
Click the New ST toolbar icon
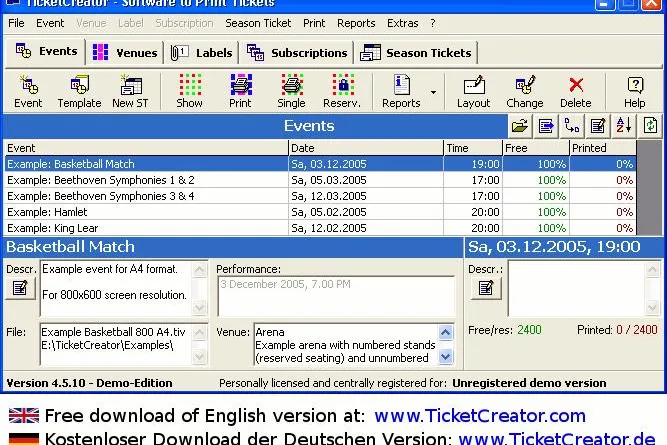click(x=130, y=91)
